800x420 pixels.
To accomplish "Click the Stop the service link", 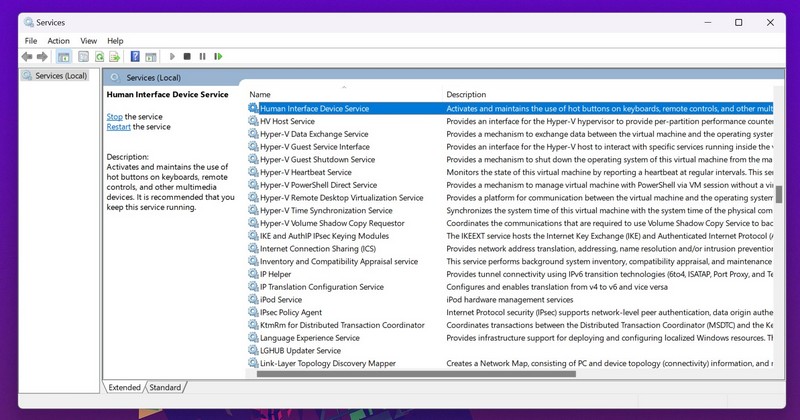I will pyautogui.click(x=115, y=117).
